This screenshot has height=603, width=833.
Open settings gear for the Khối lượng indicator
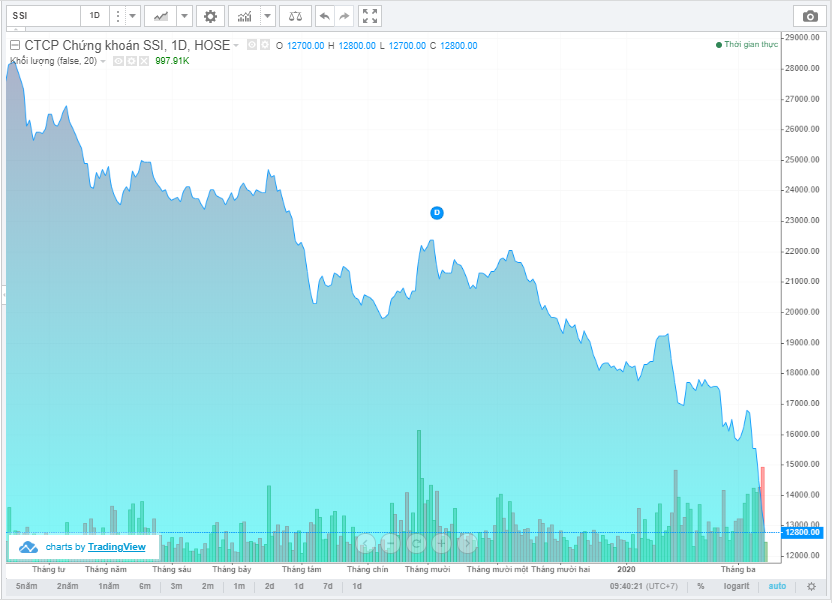[x=131, y=61]
